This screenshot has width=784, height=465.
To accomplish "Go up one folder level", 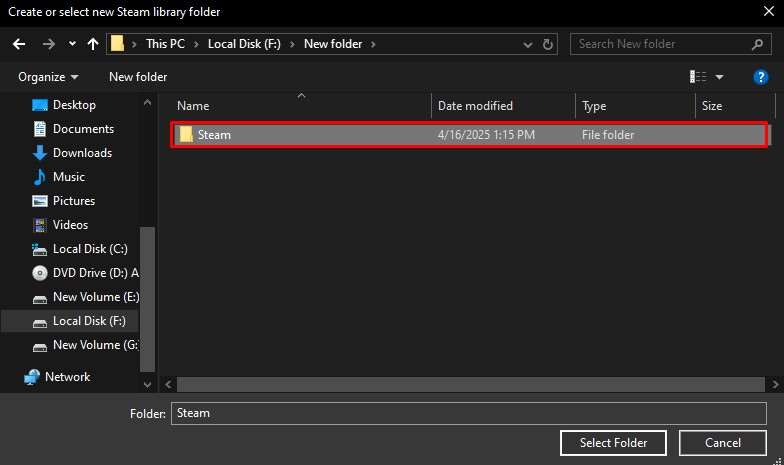I will [92, 44].
